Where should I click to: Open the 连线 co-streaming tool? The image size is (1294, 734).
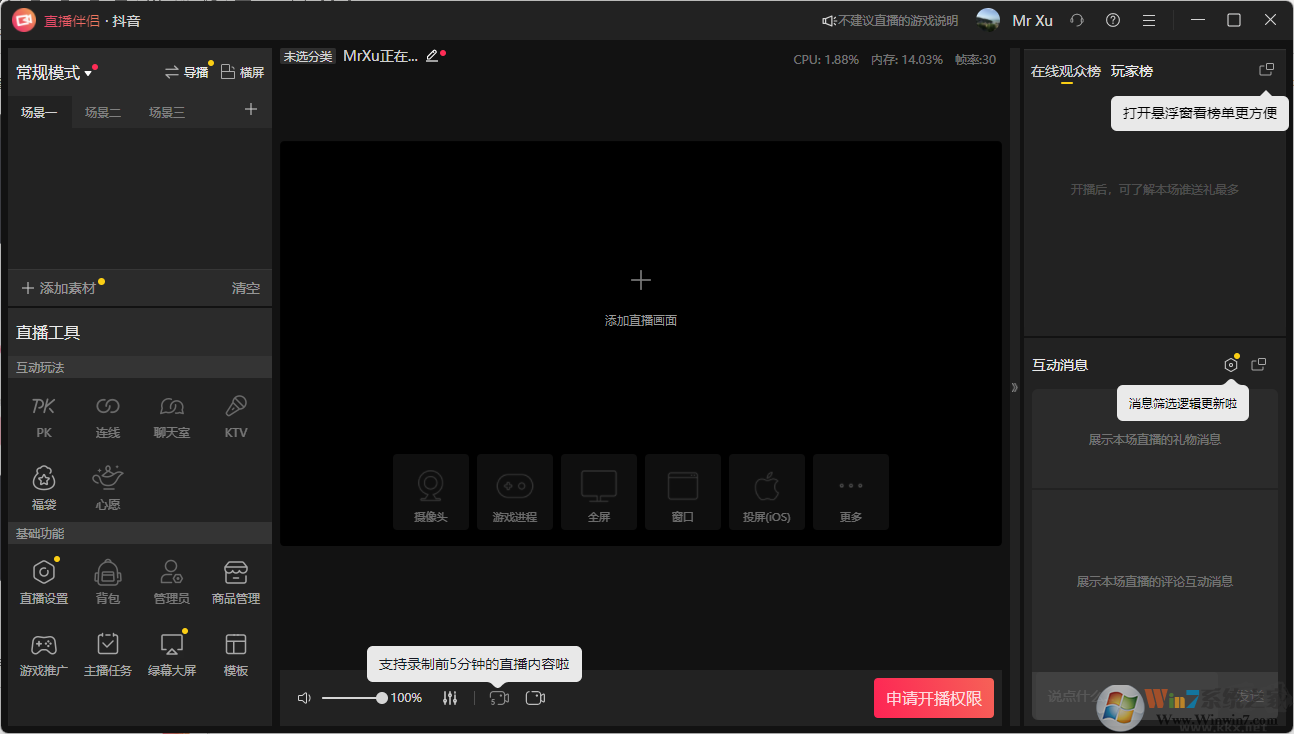click(108, 415)
